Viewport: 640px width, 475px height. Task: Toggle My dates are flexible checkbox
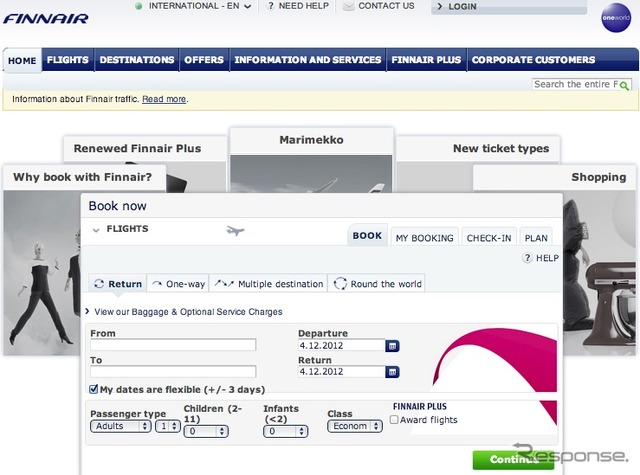click(93, 389)
